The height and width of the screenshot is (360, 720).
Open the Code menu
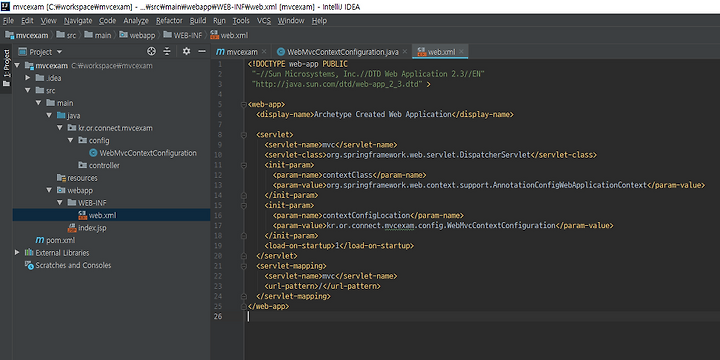107,21
